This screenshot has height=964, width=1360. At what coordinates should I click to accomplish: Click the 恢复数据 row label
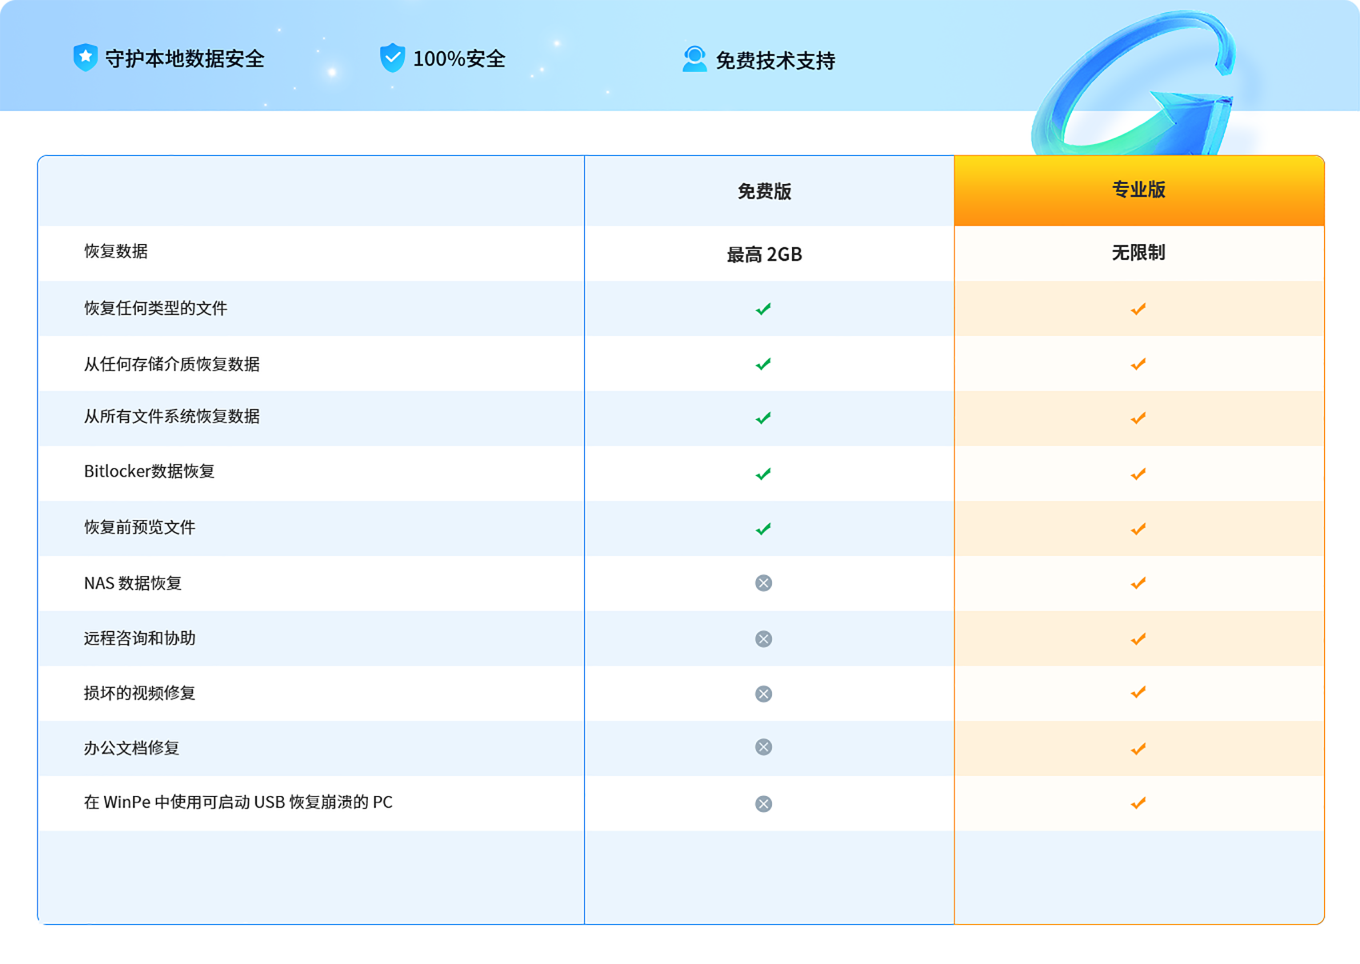tap(116, 251)
